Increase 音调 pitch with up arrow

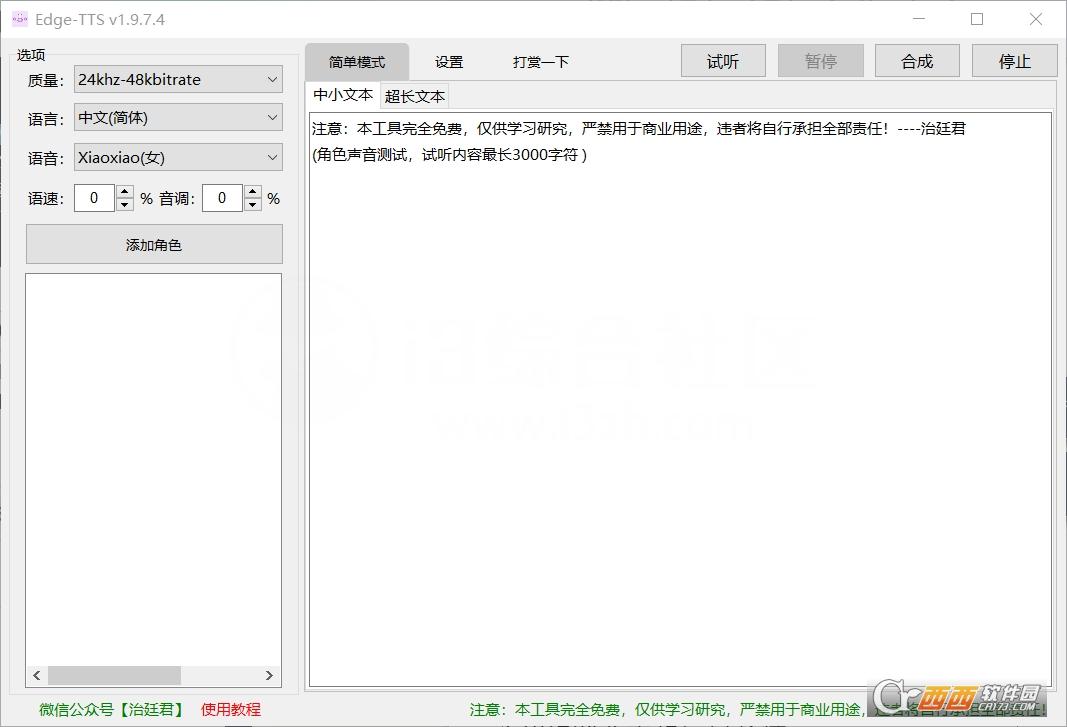click(252, 191)
